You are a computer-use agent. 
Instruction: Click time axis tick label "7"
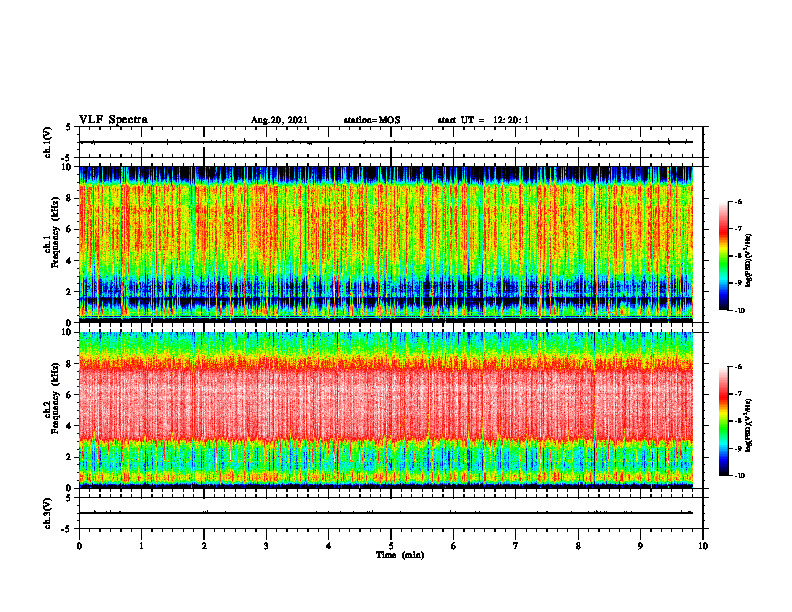516,546
